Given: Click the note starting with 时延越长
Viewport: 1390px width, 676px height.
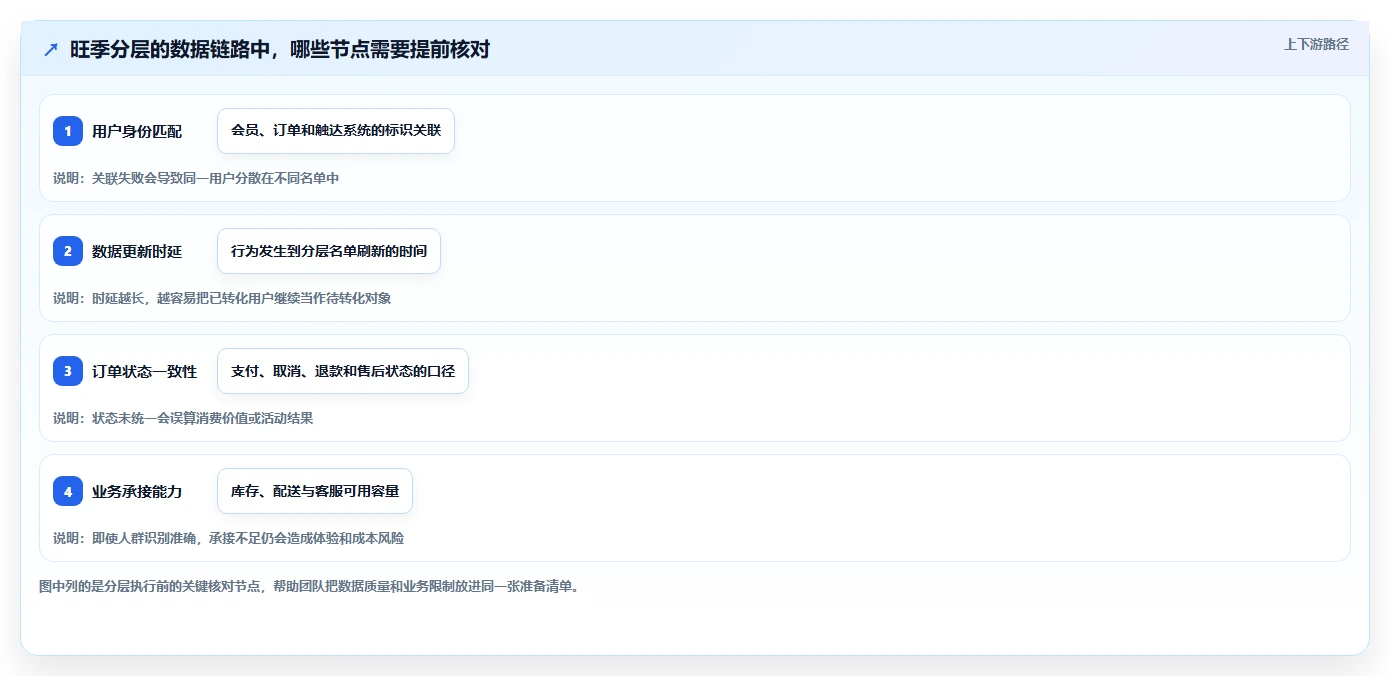Looking at the screenshot, I should pos(222,298).
